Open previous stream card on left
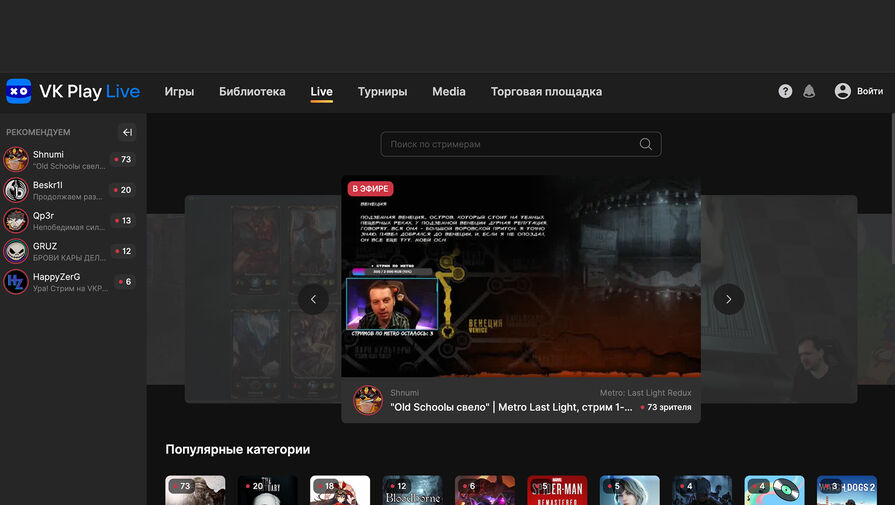The height and width of the screenshot is (505, 895). pyautogui.click(x=263, y=299)
